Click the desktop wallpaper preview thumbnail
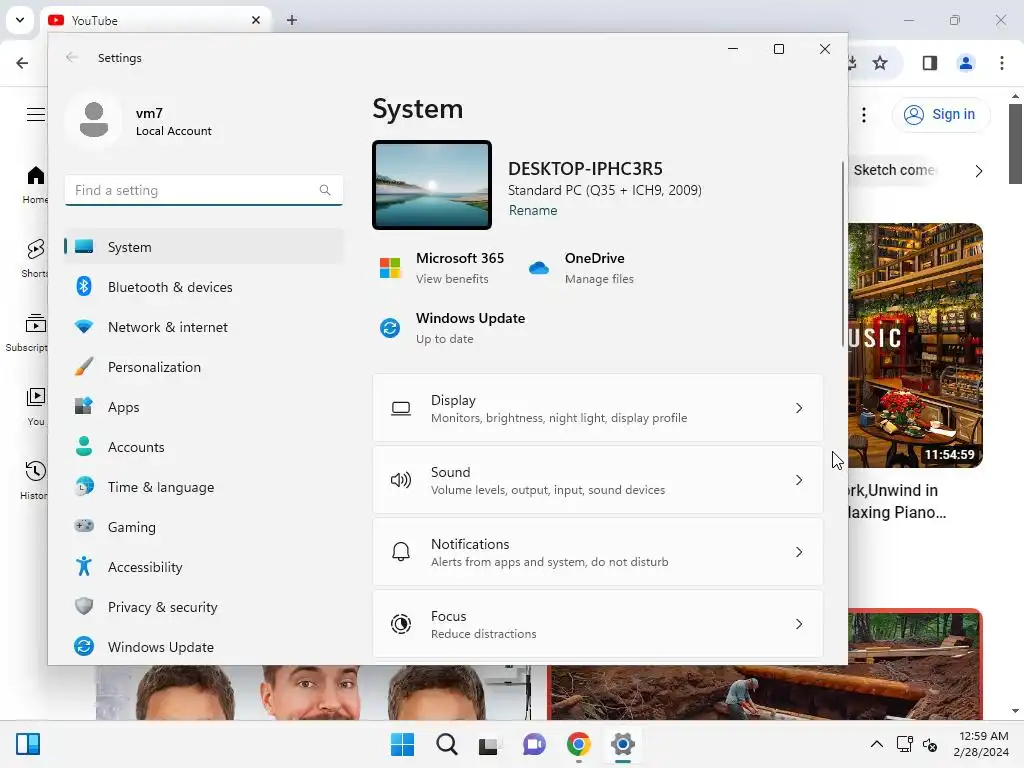The image size is (1024, 768). [x=432, y=185]
